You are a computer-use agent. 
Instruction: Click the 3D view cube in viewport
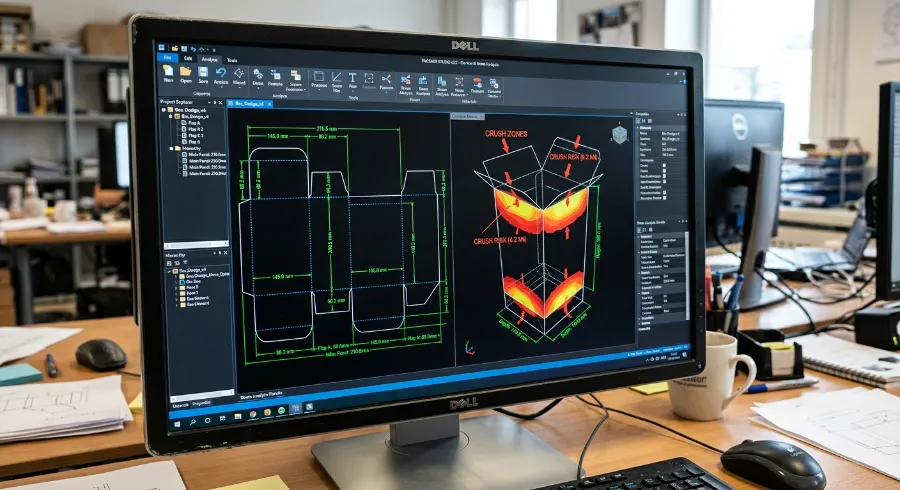(619, 135)
